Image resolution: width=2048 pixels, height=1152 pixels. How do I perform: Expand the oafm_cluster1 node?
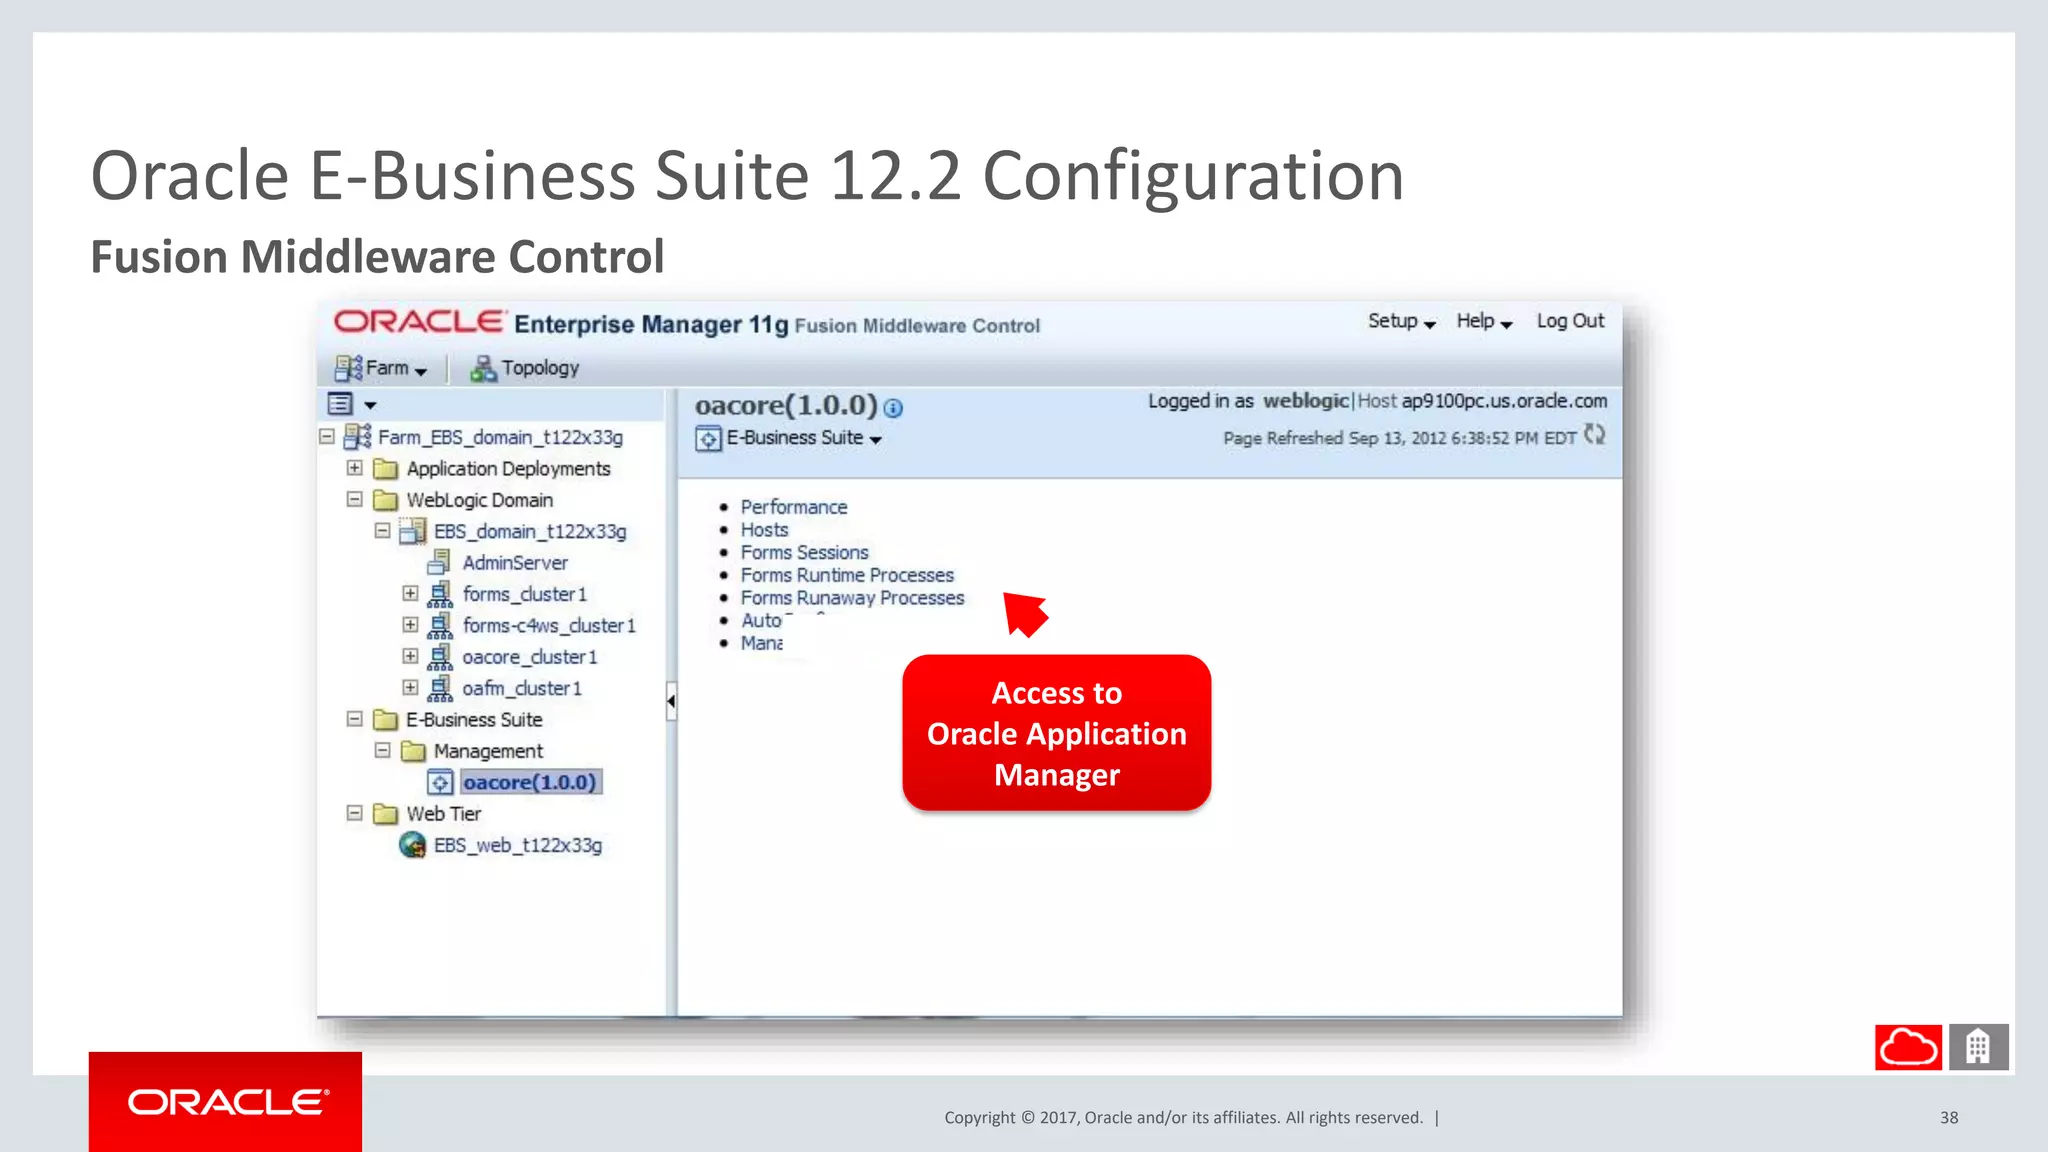(x=410, y=687)
